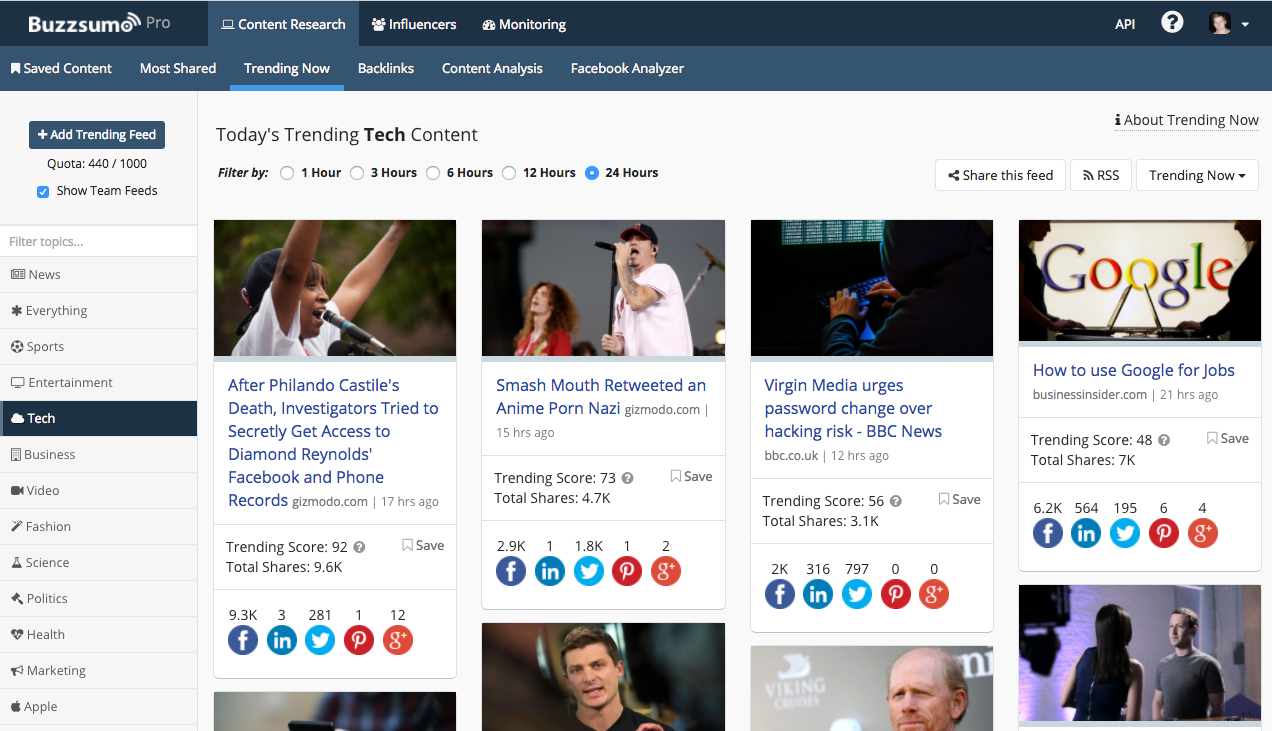The height and width of the screenshot is (731, 1272).
Task: Share Virgin Media article on Google Plus
Action: 934,594
